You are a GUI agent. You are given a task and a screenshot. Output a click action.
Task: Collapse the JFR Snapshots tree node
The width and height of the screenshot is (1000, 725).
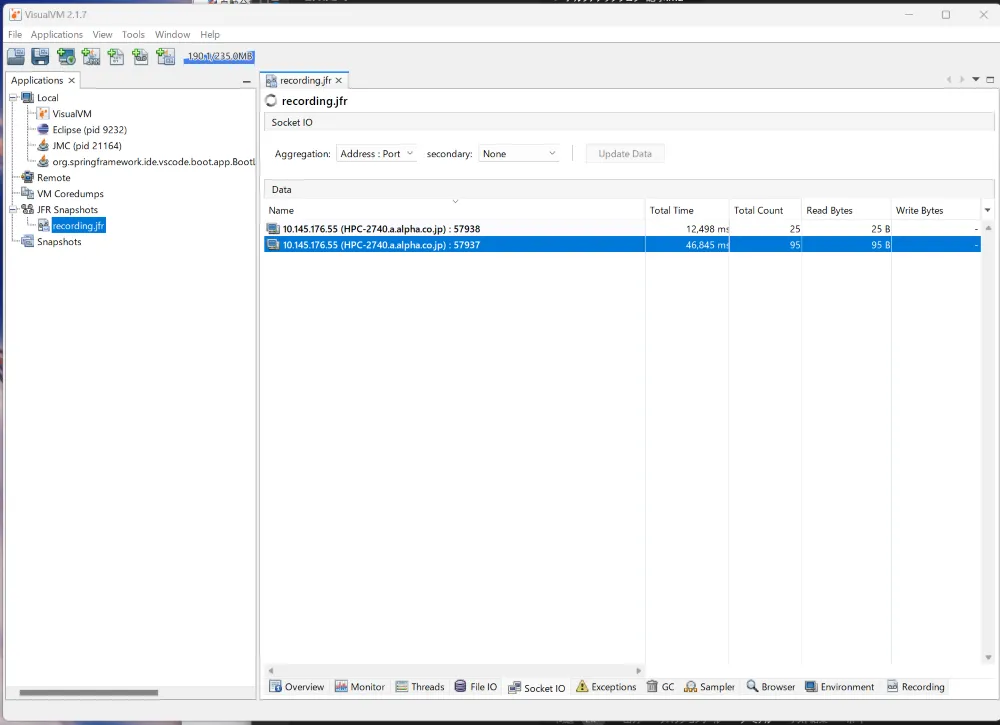point(13,209)
